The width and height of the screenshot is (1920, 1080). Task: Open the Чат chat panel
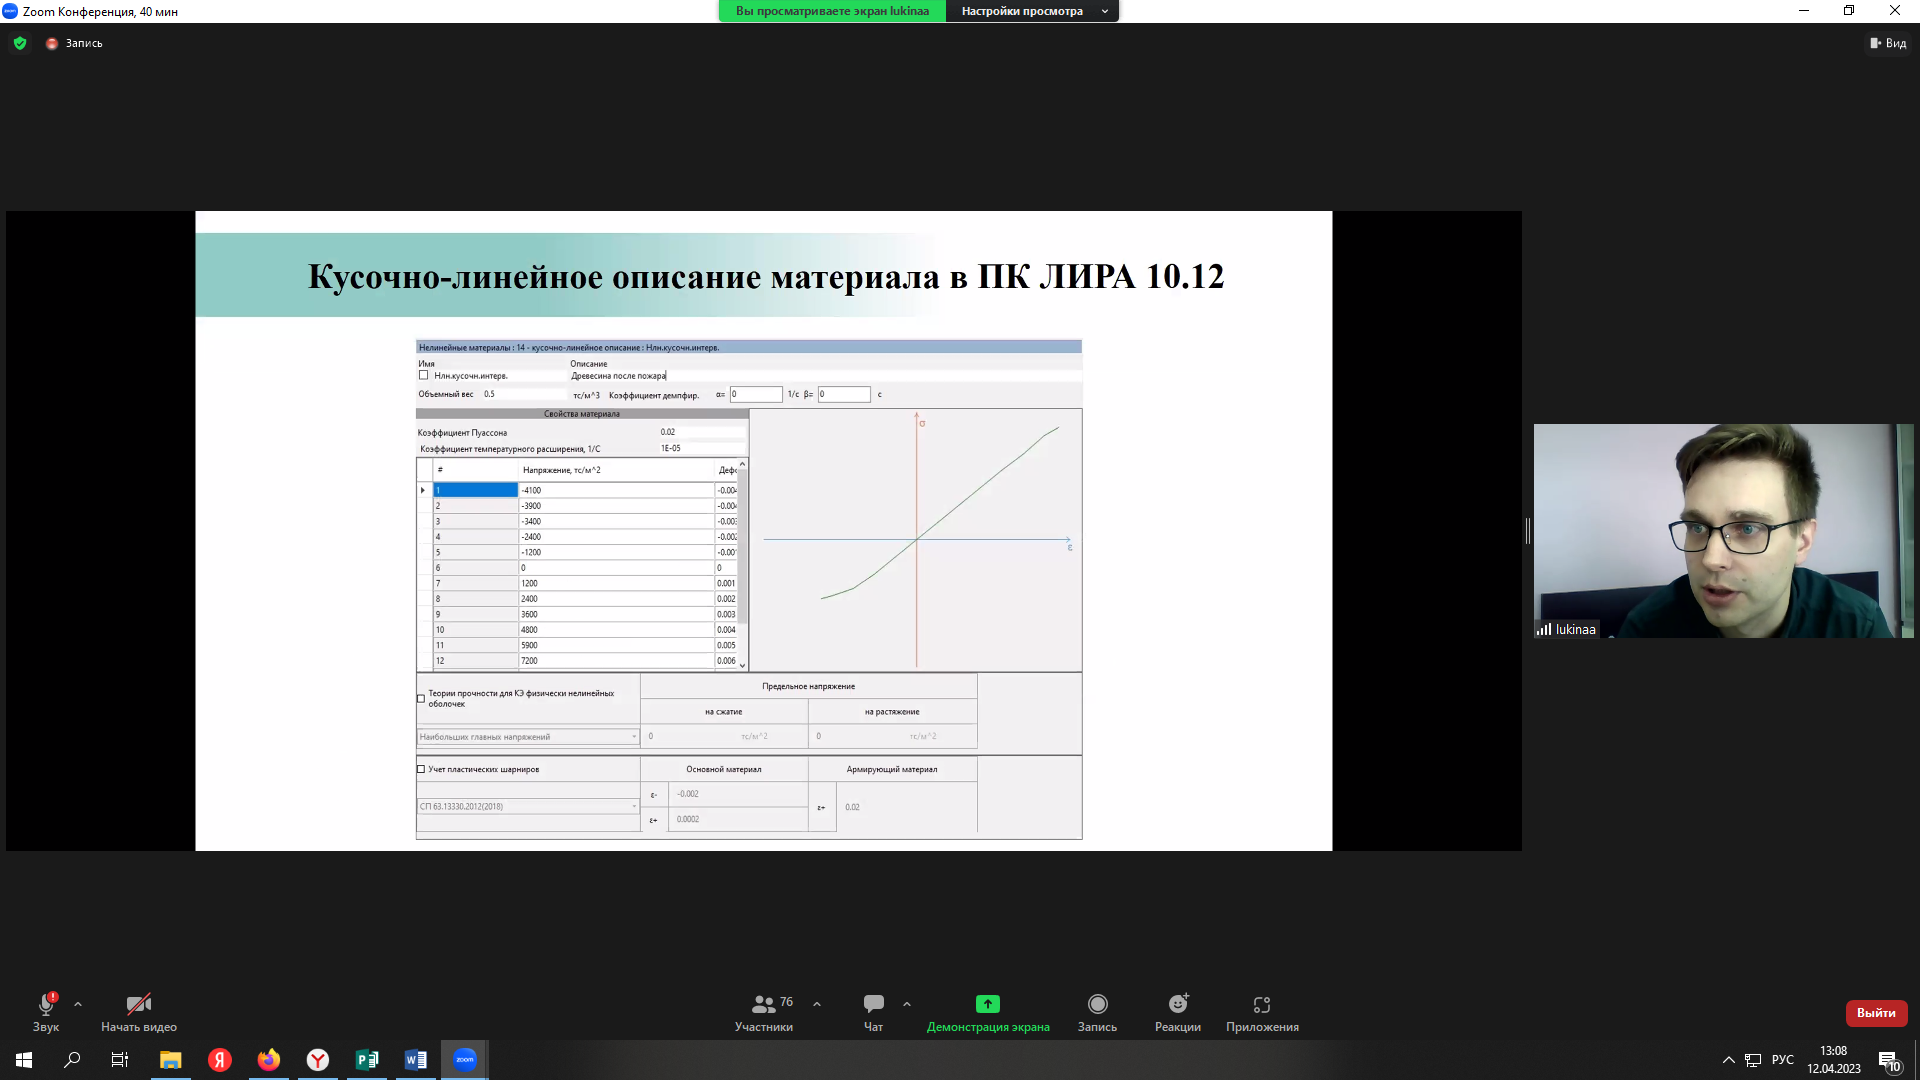pos(873,1012)
